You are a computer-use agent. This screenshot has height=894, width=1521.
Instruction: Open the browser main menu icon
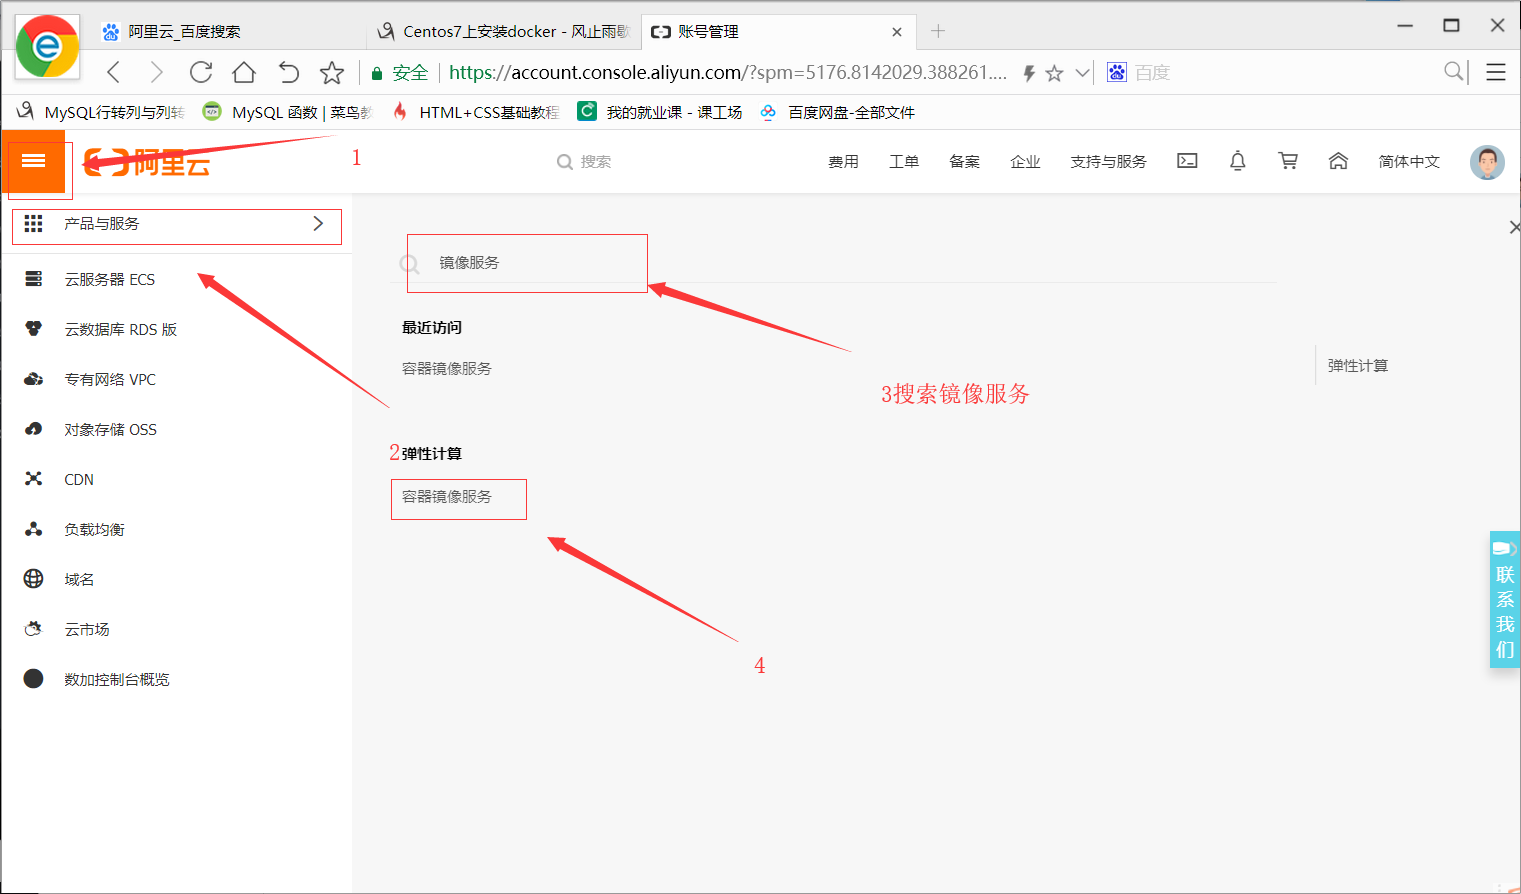pyautogui.click(x=1496, y=72)
